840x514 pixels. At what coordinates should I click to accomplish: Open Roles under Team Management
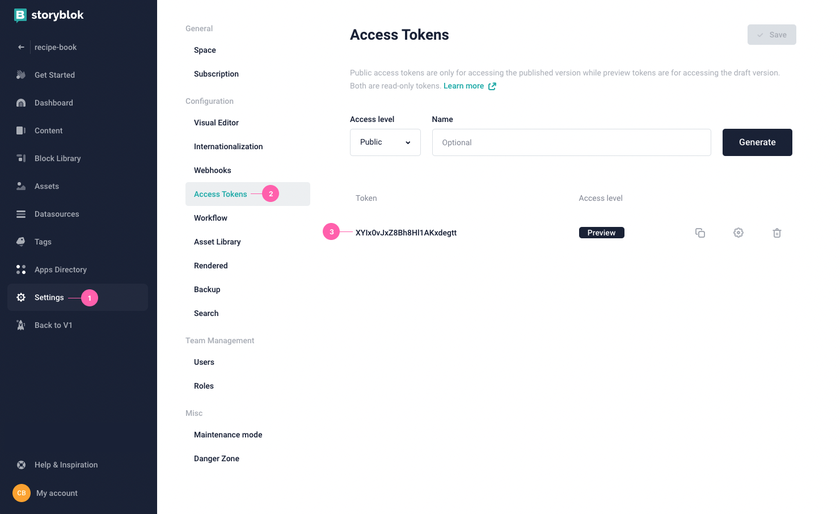click(204, 386)
